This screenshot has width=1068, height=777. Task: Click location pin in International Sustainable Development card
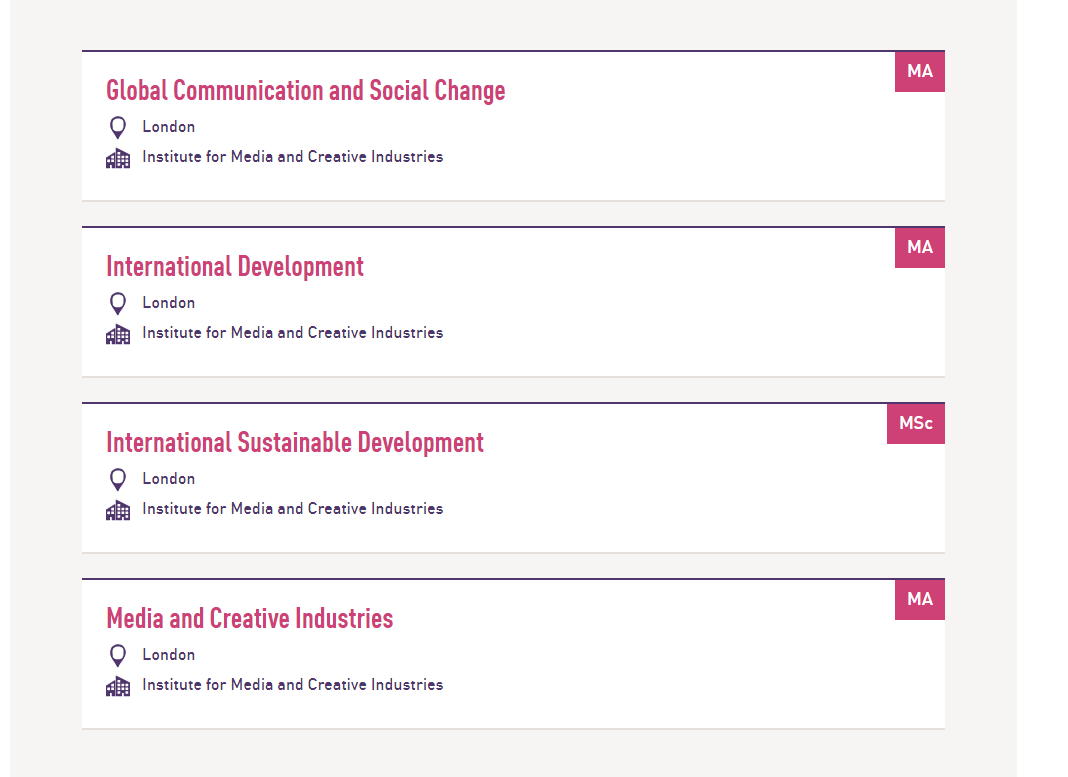118,479
